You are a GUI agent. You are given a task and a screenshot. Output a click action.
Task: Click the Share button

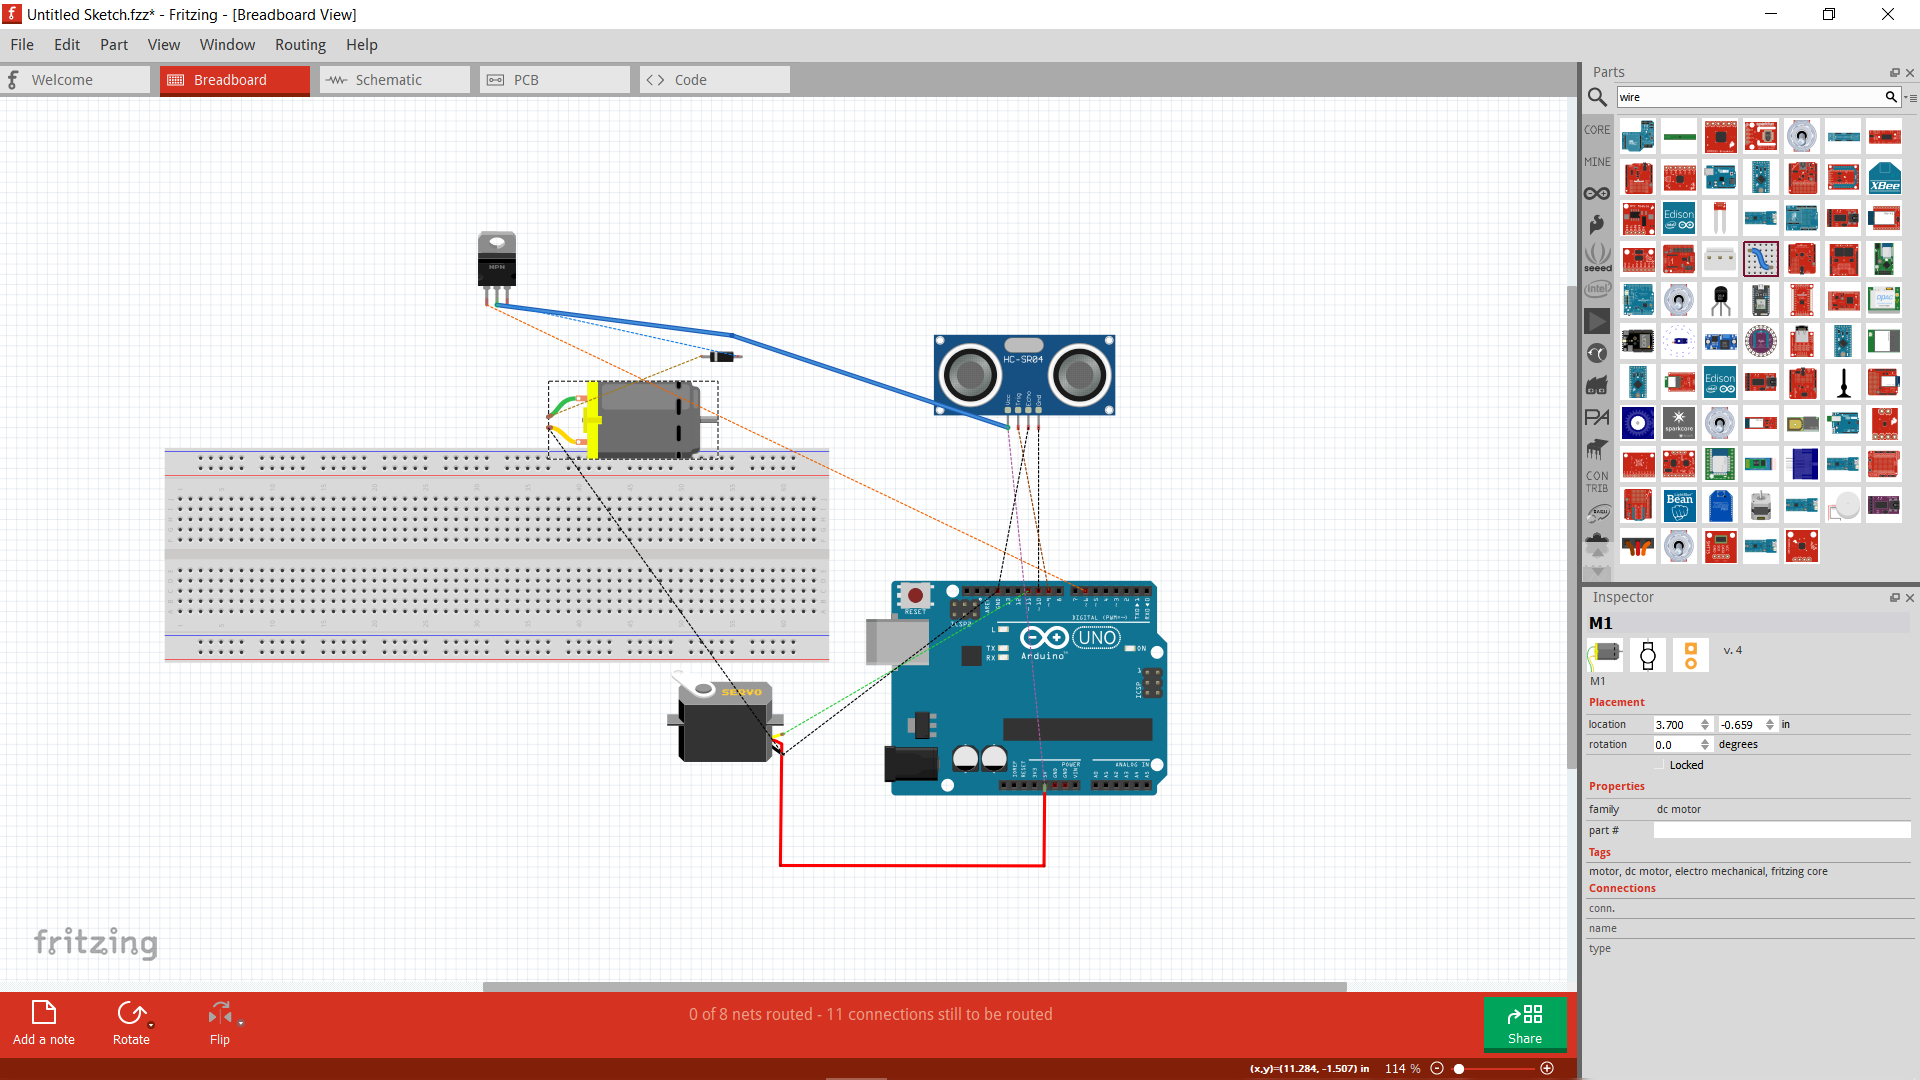pos(1525,1025)
